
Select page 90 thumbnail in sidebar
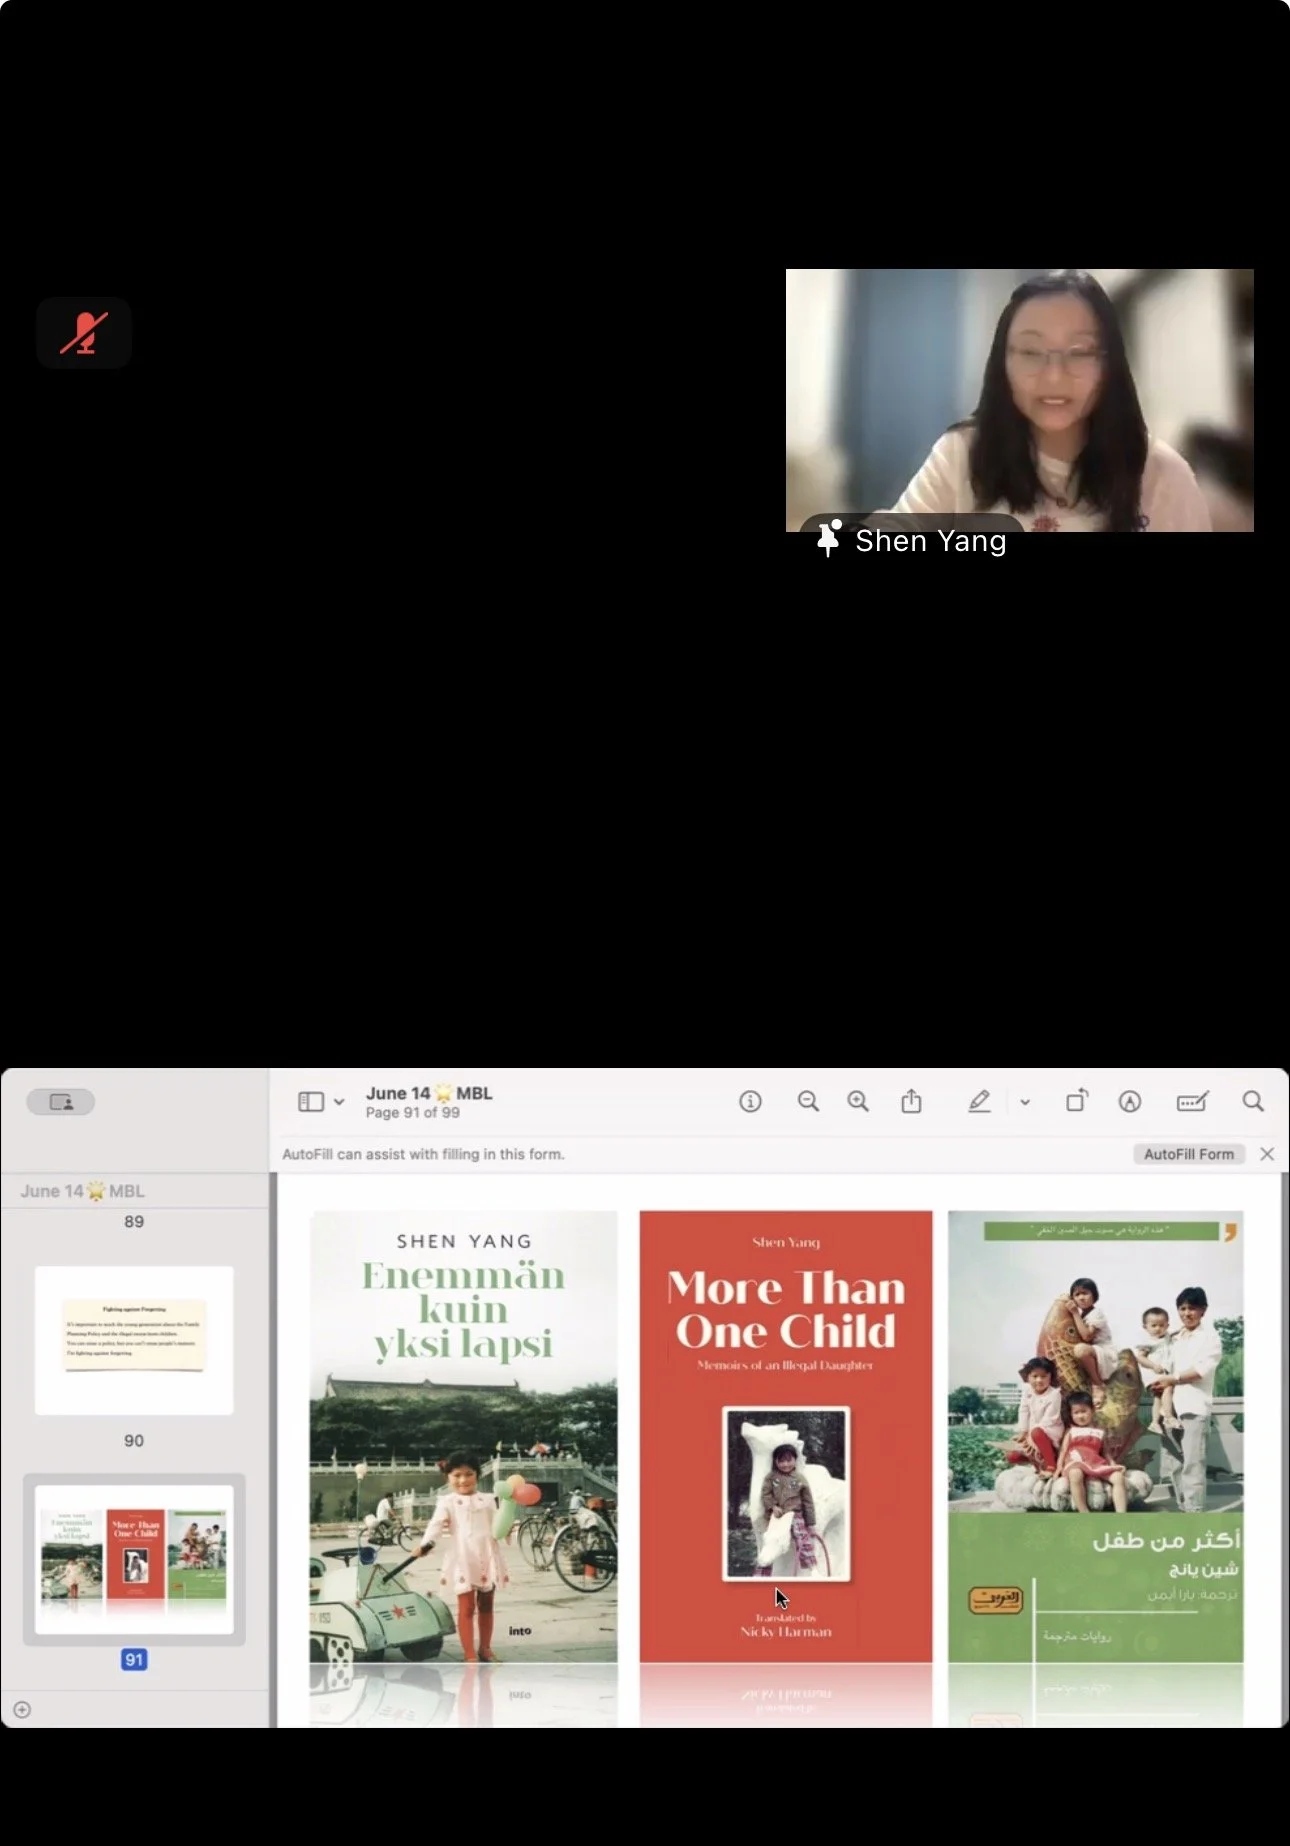pyautogui.click(x=134, y=1340)
